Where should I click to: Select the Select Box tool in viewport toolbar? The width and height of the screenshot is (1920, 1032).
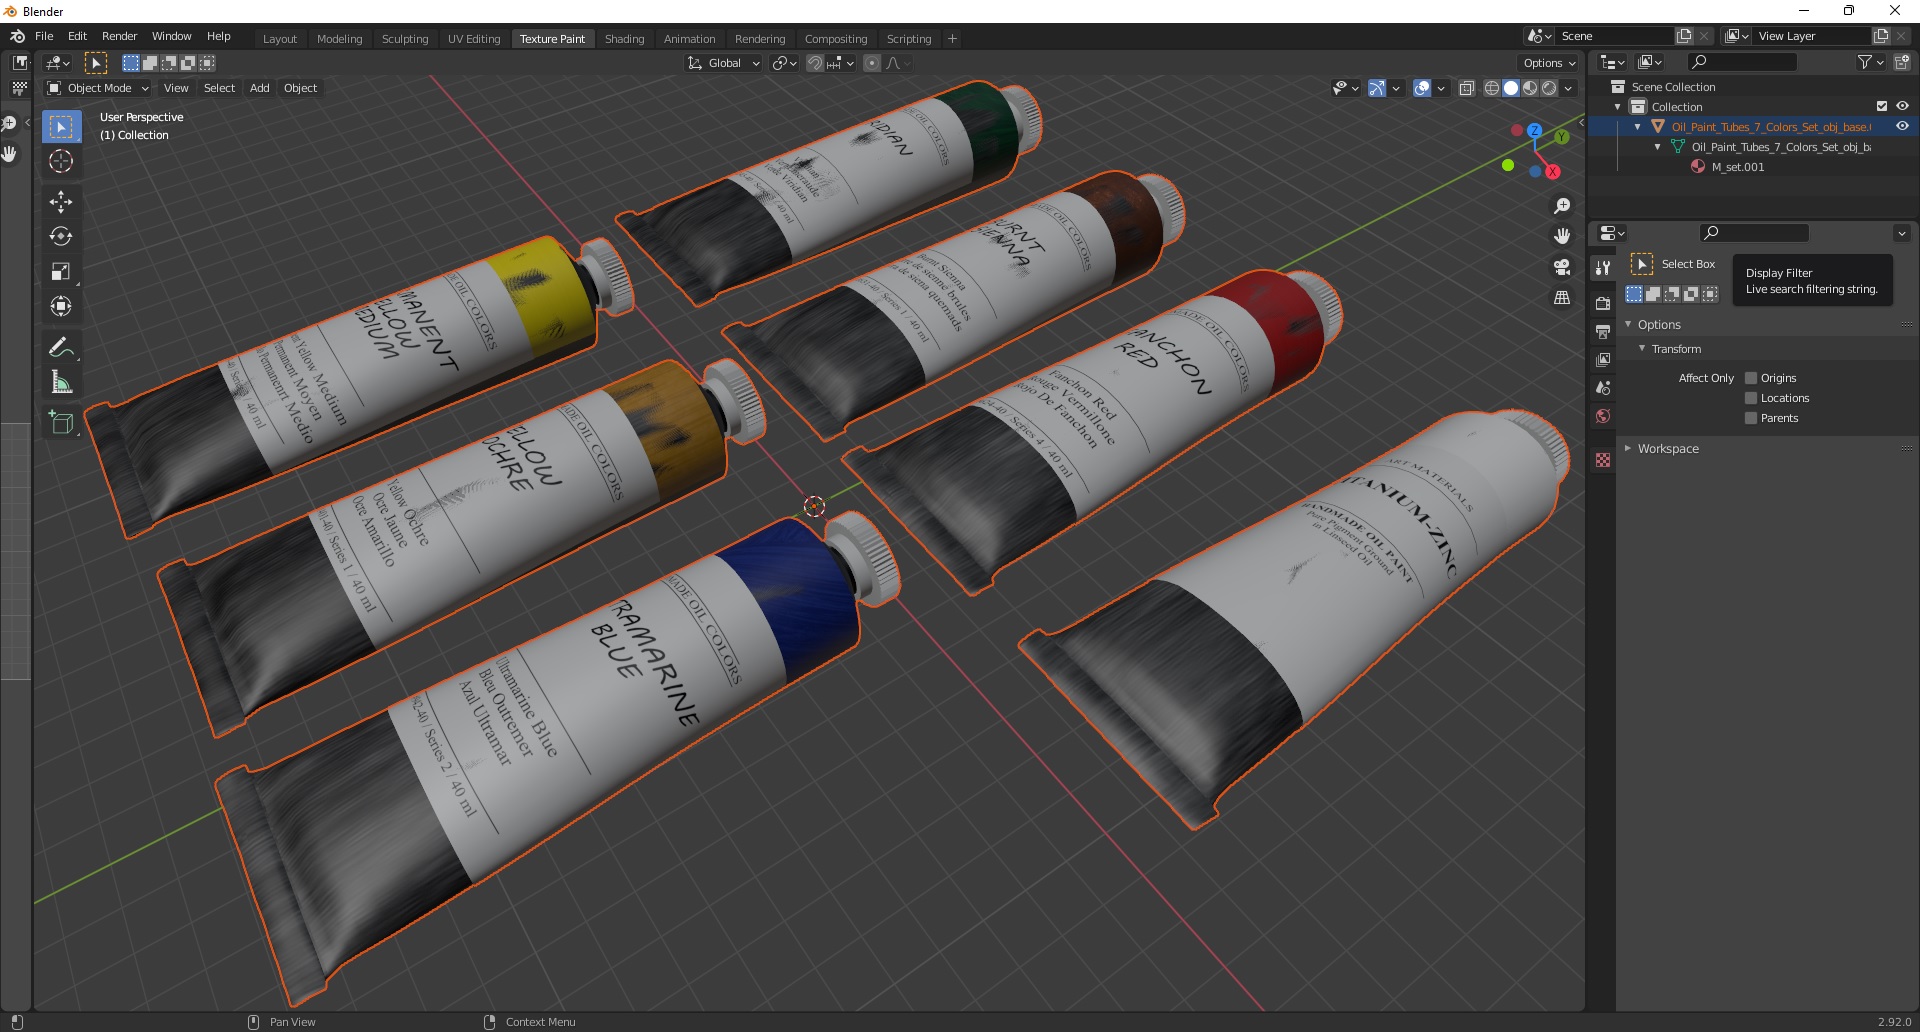61,127
